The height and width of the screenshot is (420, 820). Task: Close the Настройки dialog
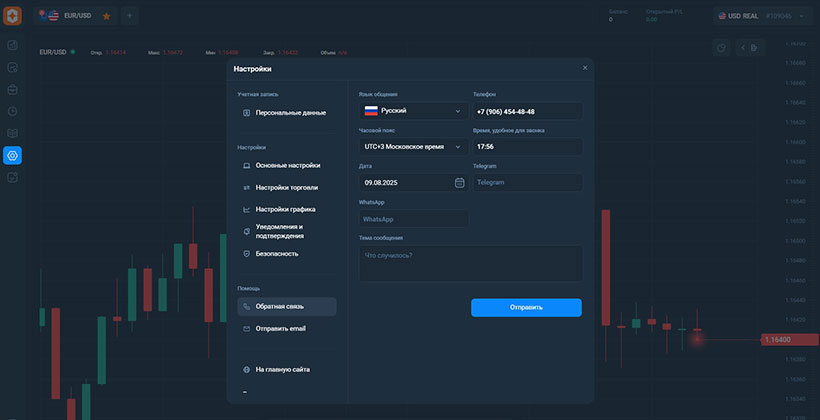585,67
